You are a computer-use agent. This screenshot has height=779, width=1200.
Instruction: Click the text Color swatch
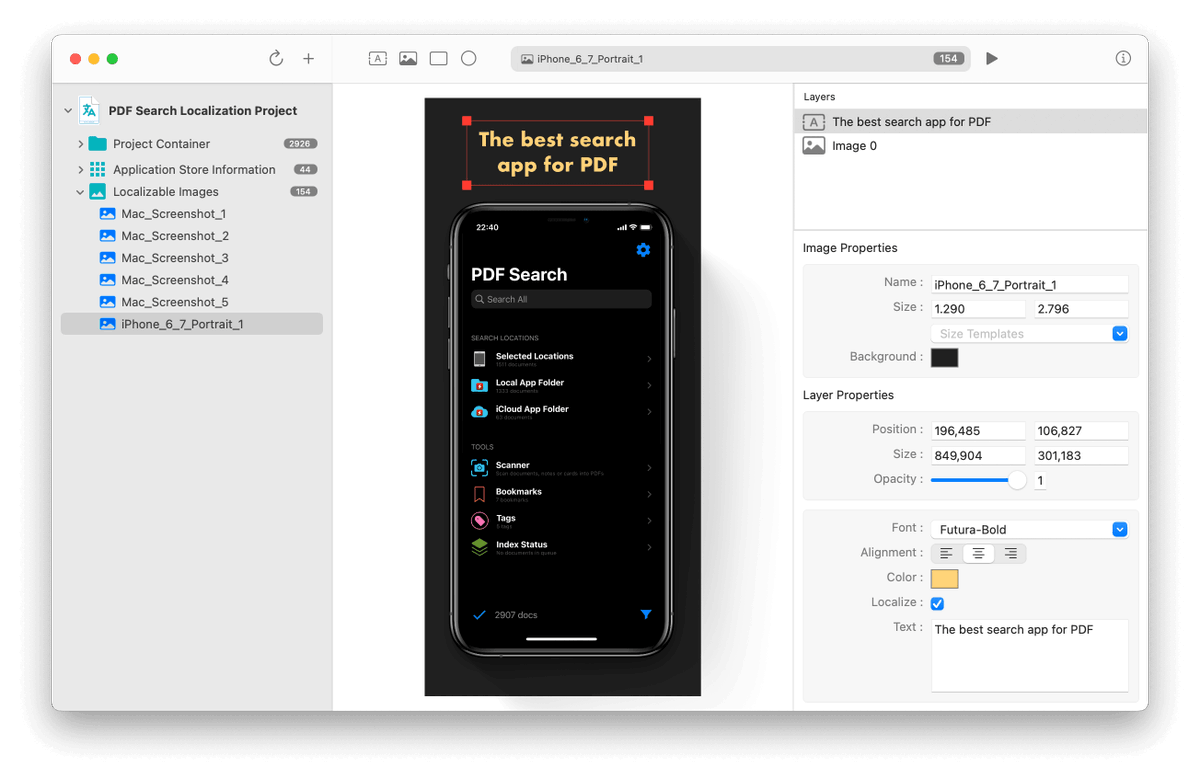pyautogui.click(x=945, y=578)
